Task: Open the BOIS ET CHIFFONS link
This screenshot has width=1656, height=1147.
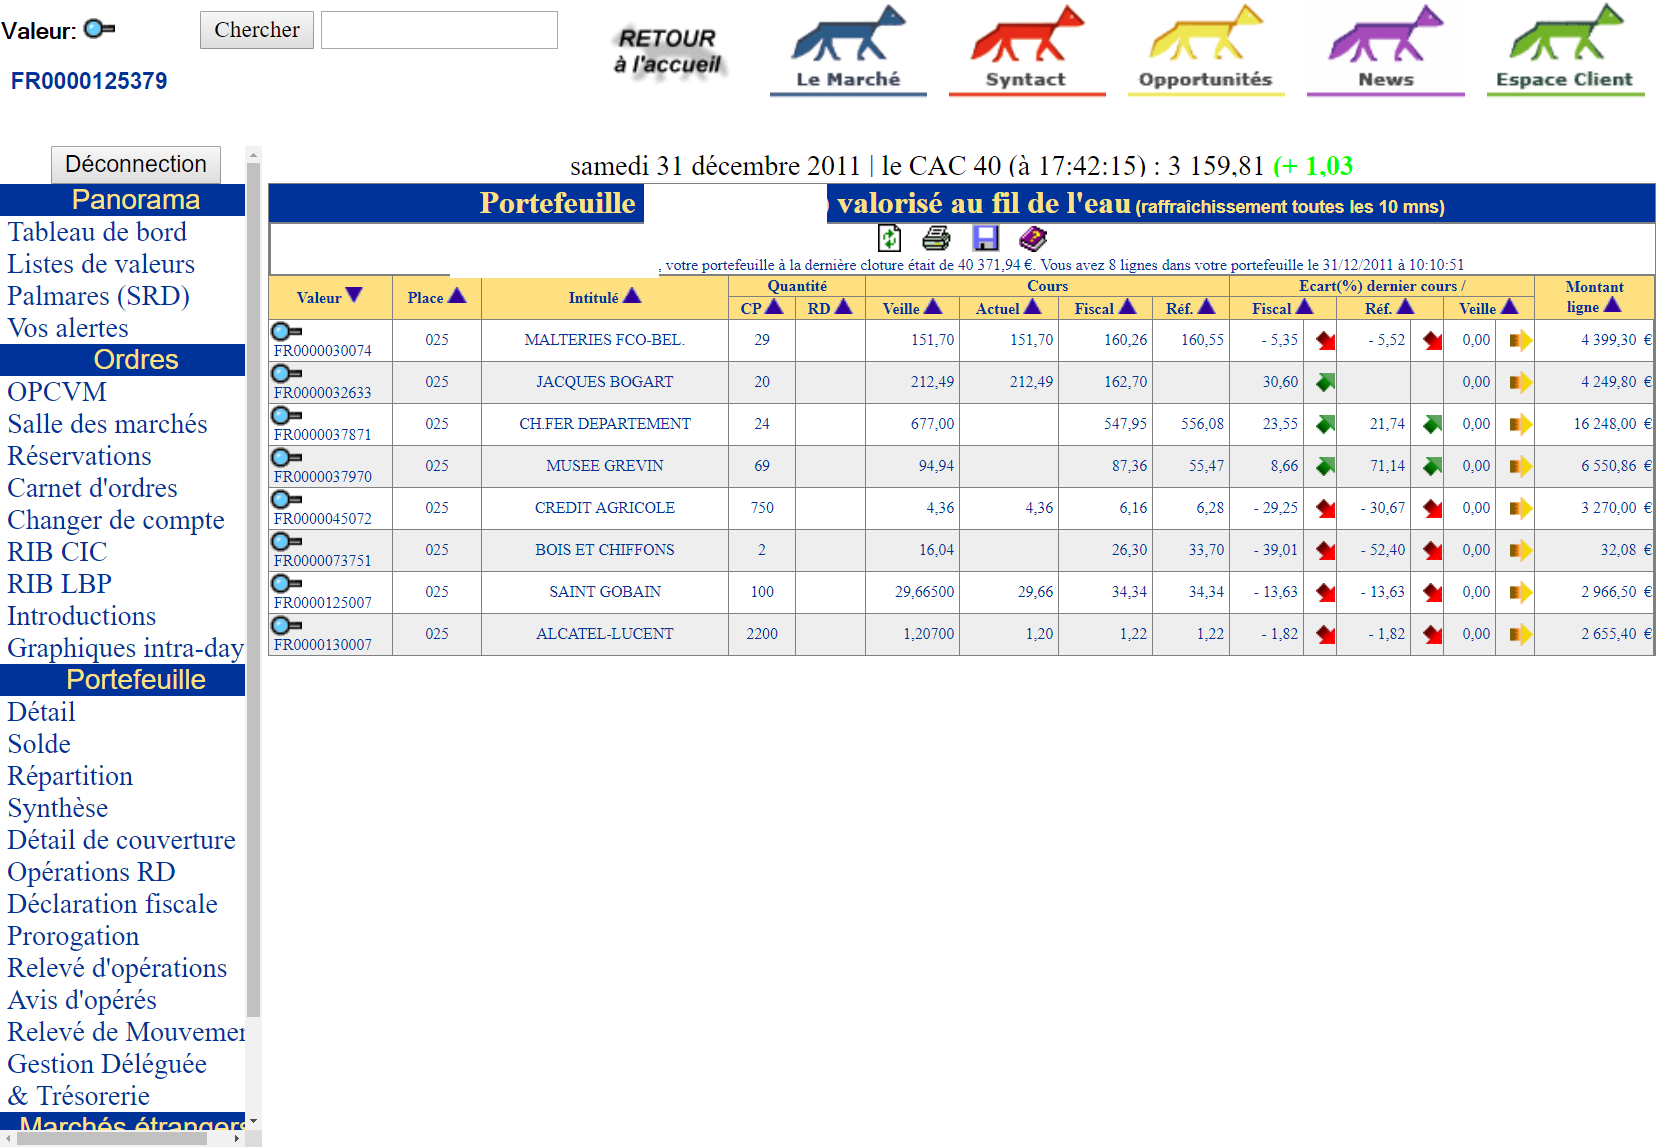Action: 605,550
